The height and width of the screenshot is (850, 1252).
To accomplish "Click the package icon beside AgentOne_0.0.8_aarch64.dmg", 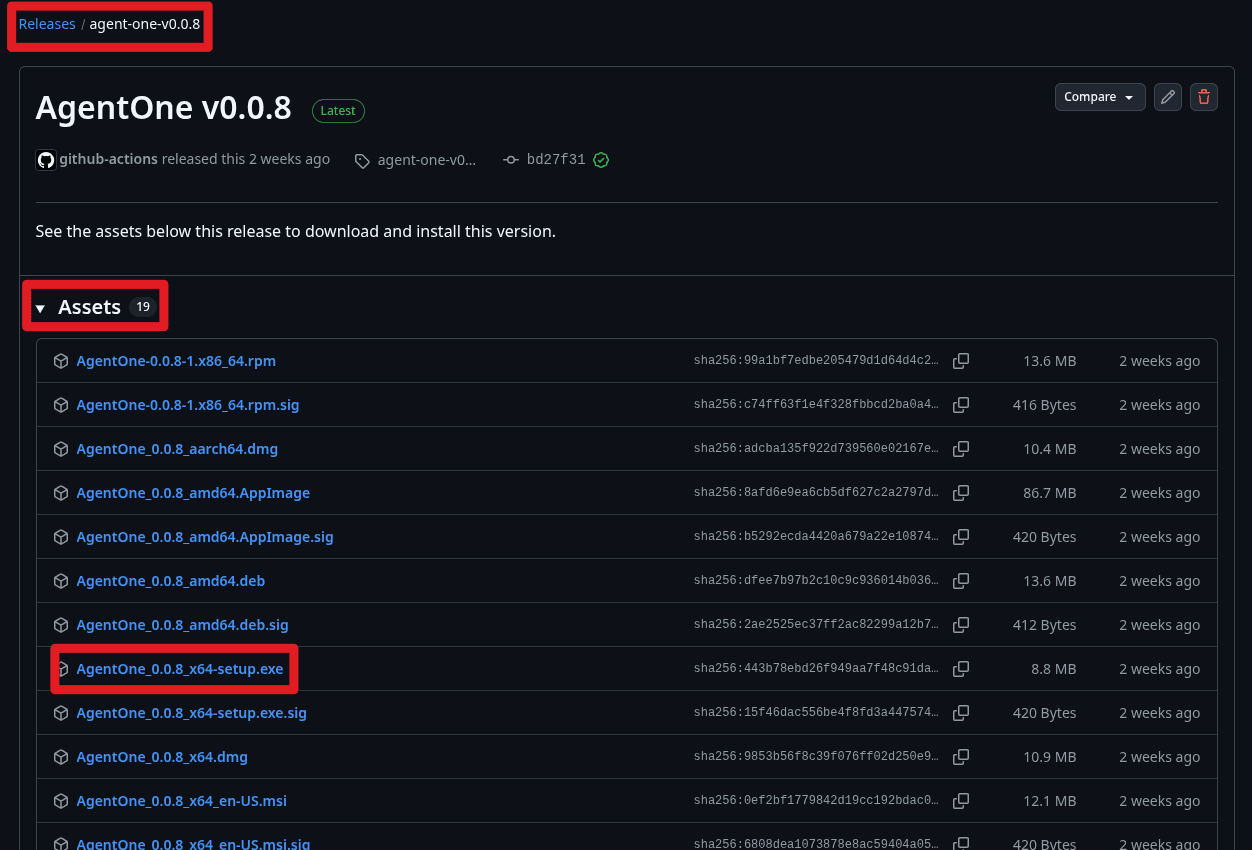I will point(61,449).
